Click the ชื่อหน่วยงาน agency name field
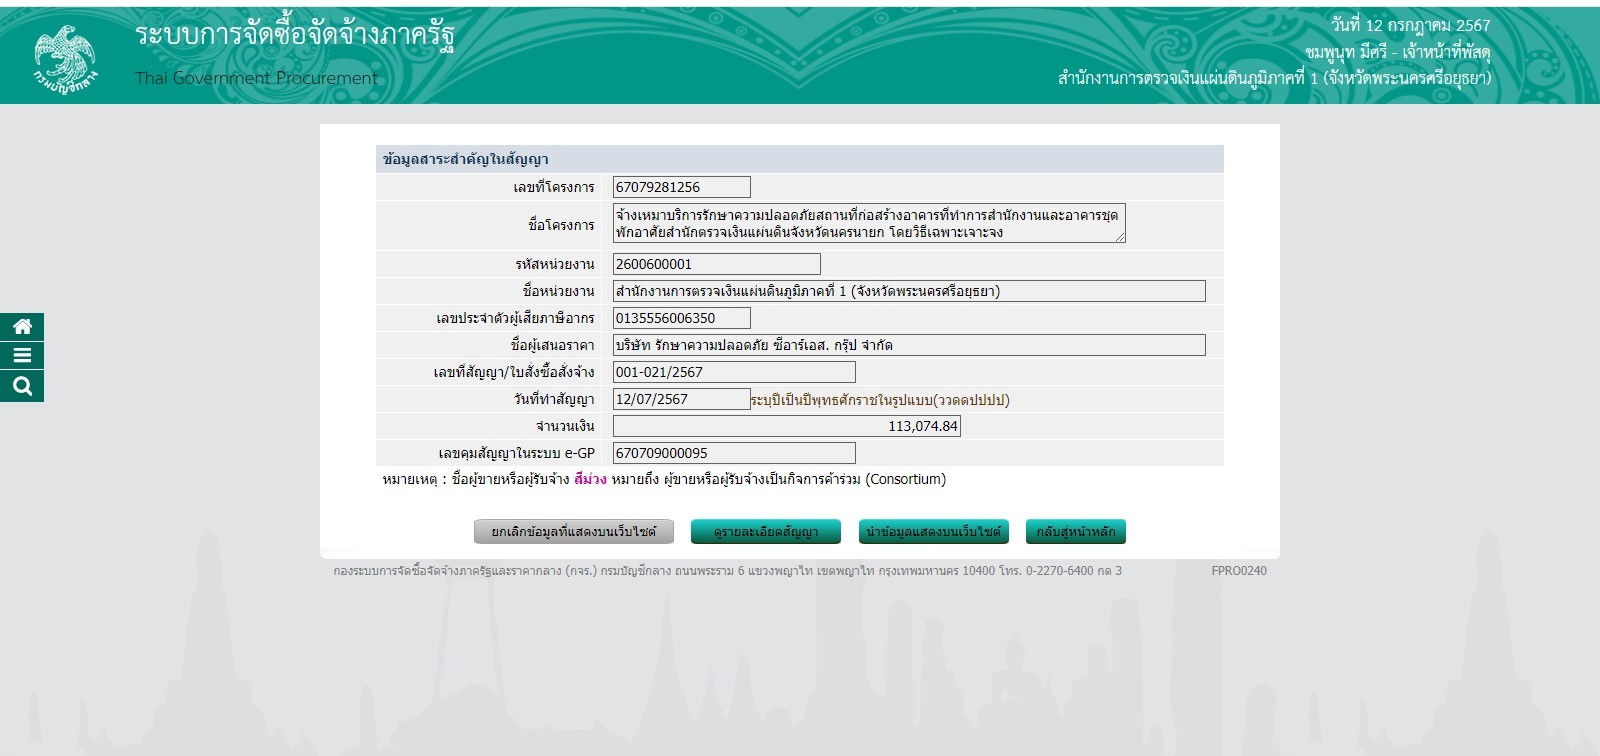This screenshot has height=756, width=1600. tap(908, 291)
